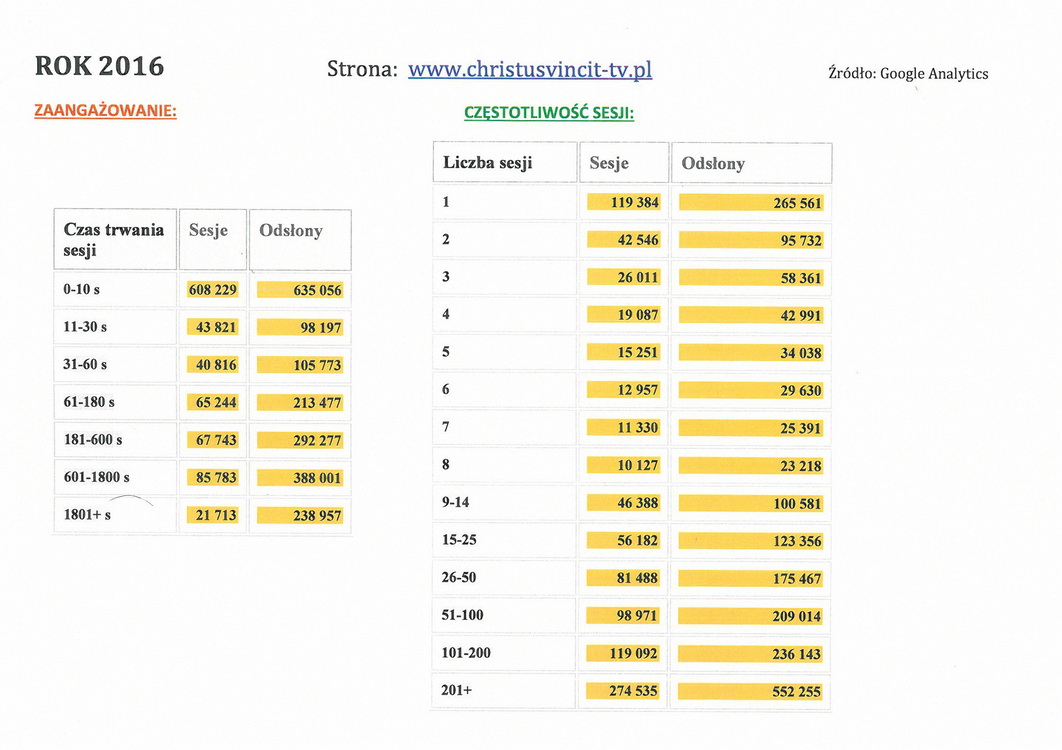The height and width of the screenshot is (750, 1062).
Task: Select the value 608 229
Action: tap(213, 290)
